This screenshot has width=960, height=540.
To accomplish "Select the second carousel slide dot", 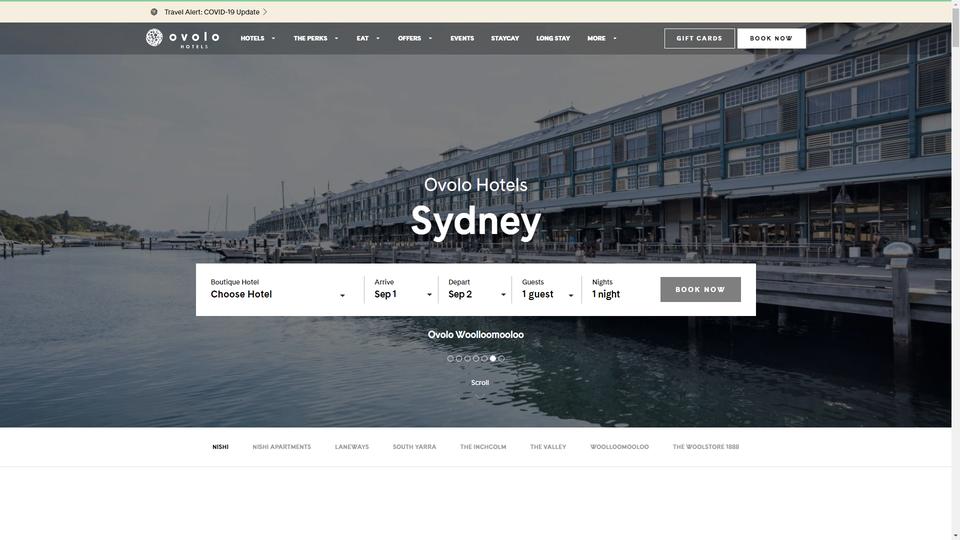I will [459, 359].
